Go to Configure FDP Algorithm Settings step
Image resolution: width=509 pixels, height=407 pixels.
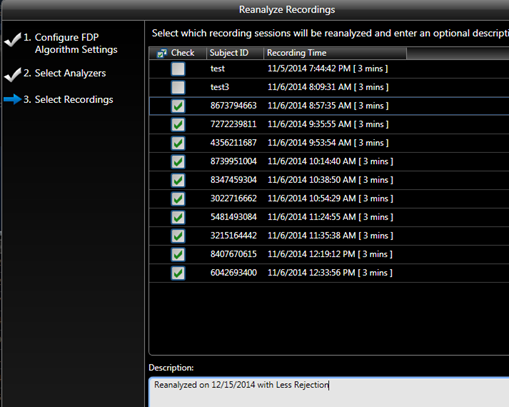pyautogui.click(x=76, y=43)
